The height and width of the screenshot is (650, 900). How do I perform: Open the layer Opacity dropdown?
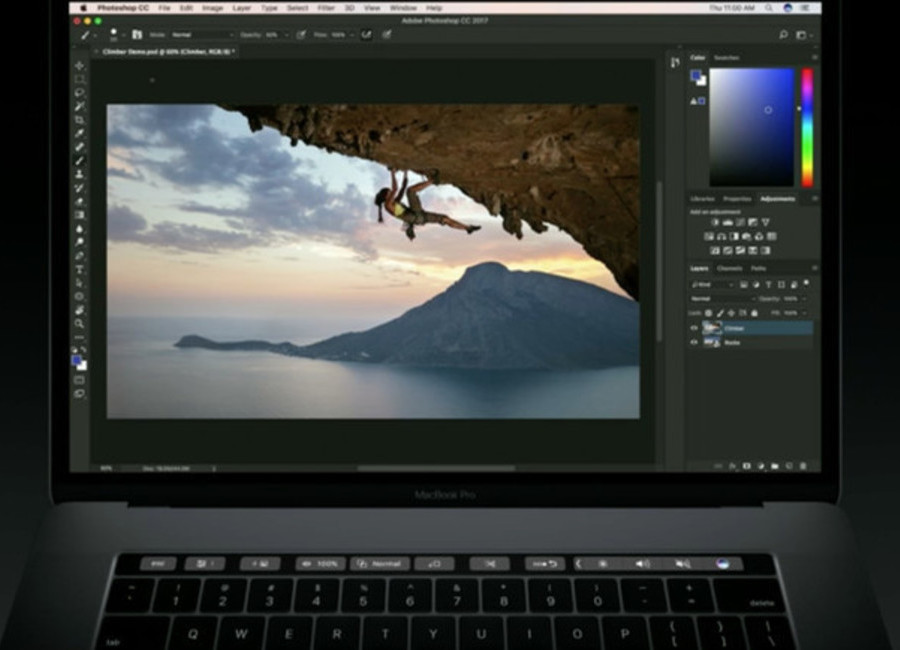point(804,299)
